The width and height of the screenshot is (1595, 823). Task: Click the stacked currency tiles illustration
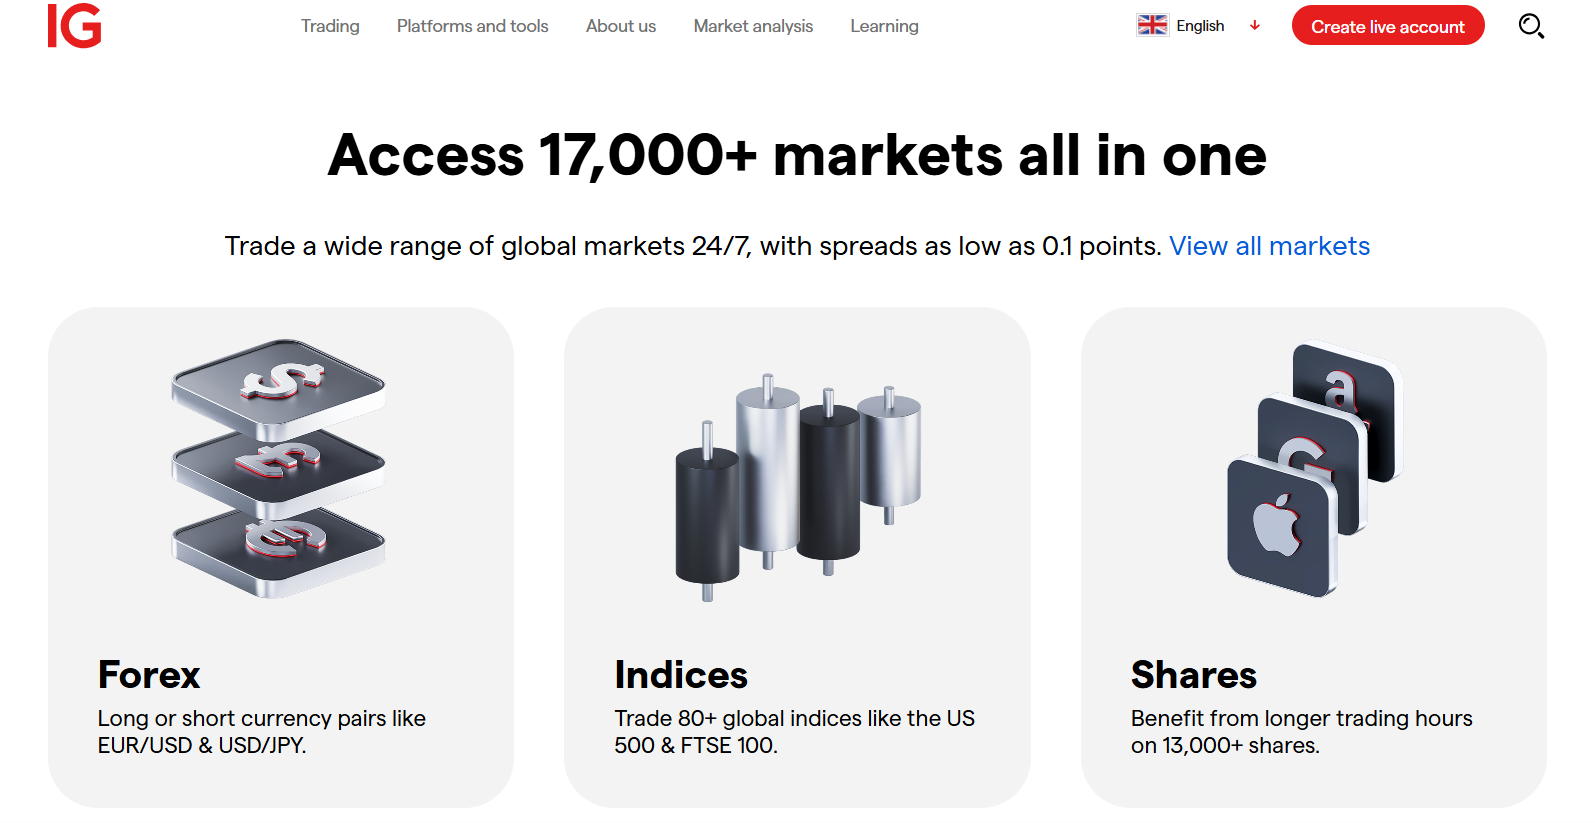coord(279,468)
